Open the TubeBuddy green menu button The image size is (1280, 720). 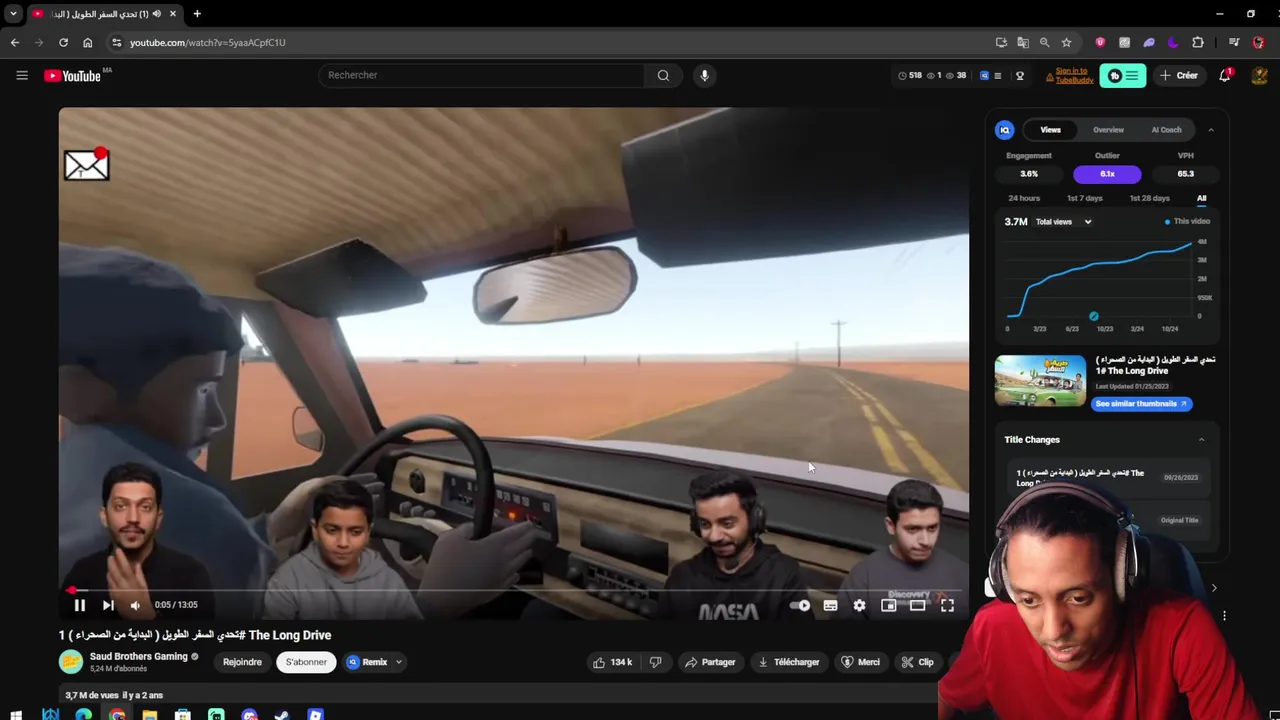pyautogui.click(x=1123, y=75)
